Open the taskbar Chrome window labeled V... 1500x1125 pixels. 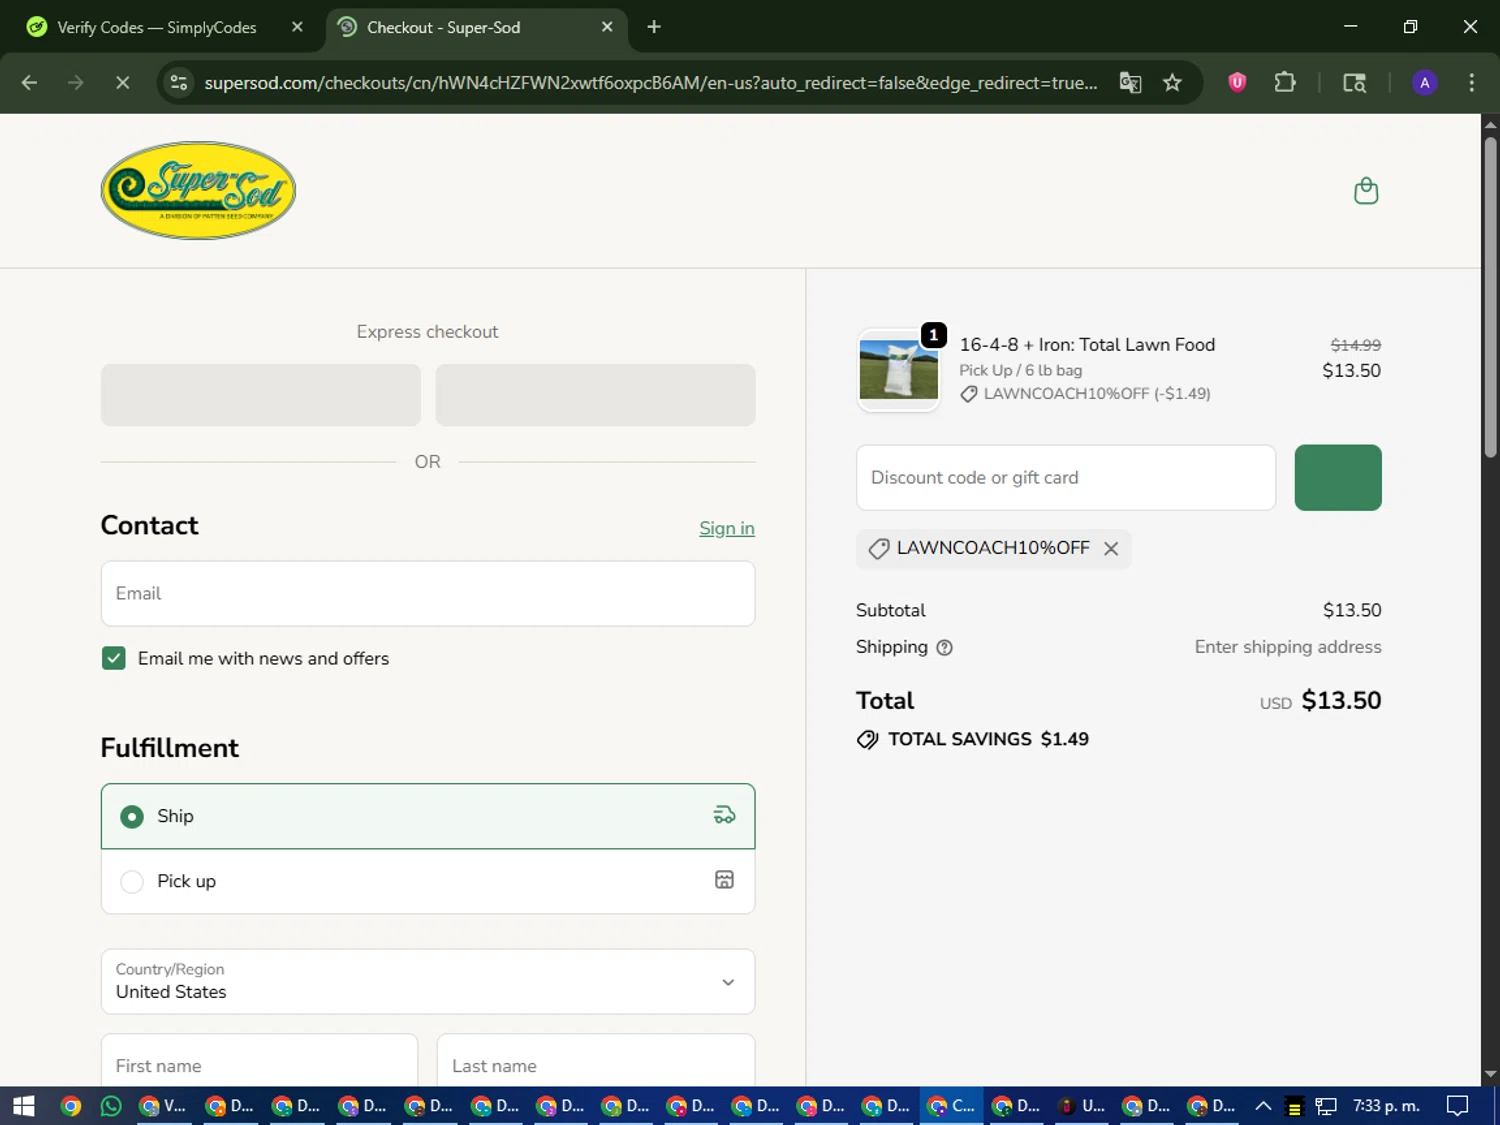click(x=163, y=1106)
